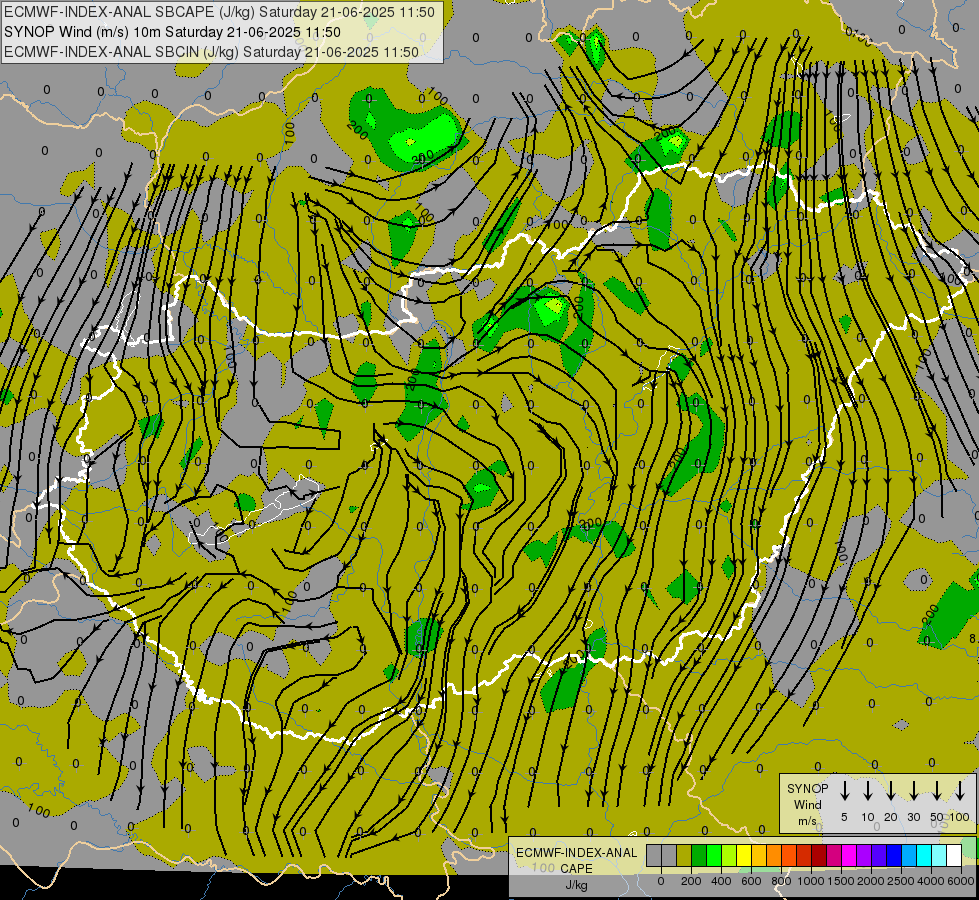Pick the dark green CAPE scale swatch
The width and height of the screenshot is (979, 900).
[699, 855]
